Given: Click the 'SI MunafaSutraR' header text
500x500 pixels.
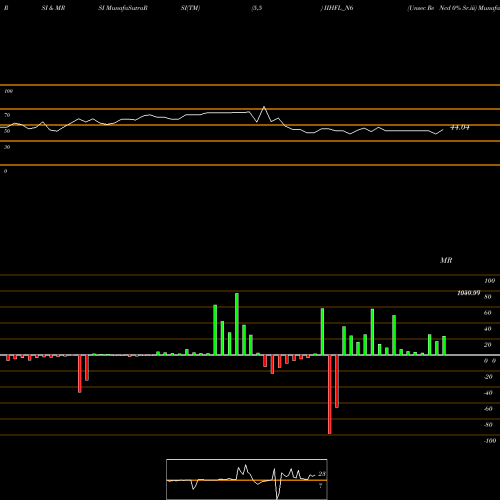Looking at the screenshot, I should (123, 8).
